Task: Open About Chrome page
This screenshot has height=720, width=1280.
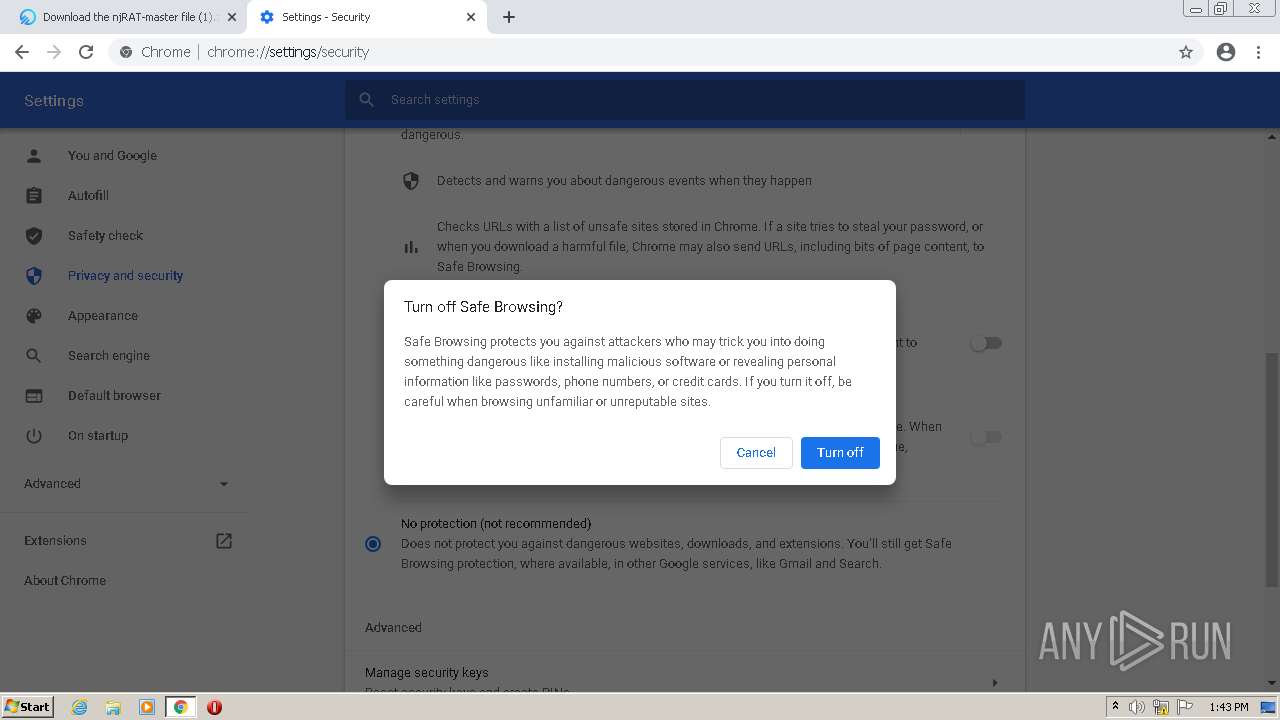Action: [65, 581]
